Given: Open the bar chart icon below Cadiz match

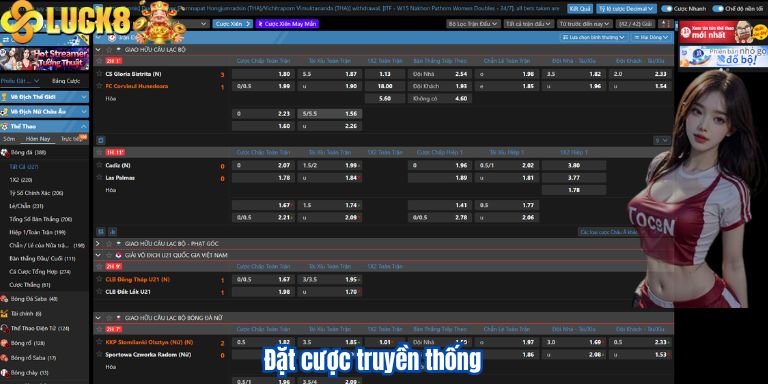Looking at the screenshot, I should [x=113, y=231].
